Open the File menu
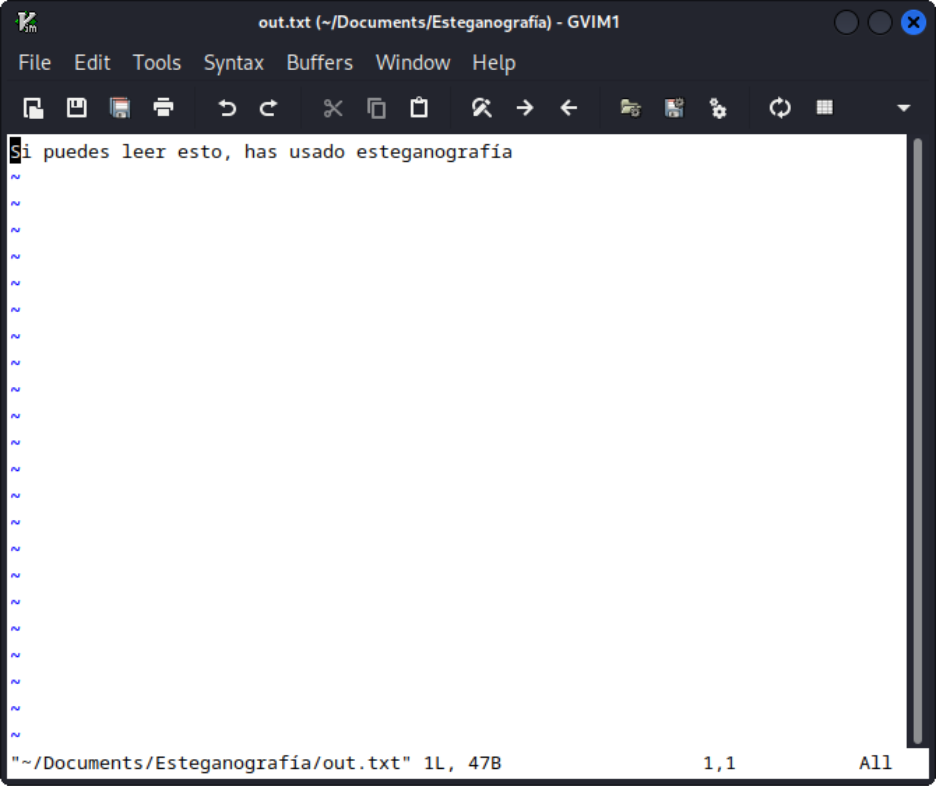This screenshot has height=786, width=936. [x=35, y=63]
